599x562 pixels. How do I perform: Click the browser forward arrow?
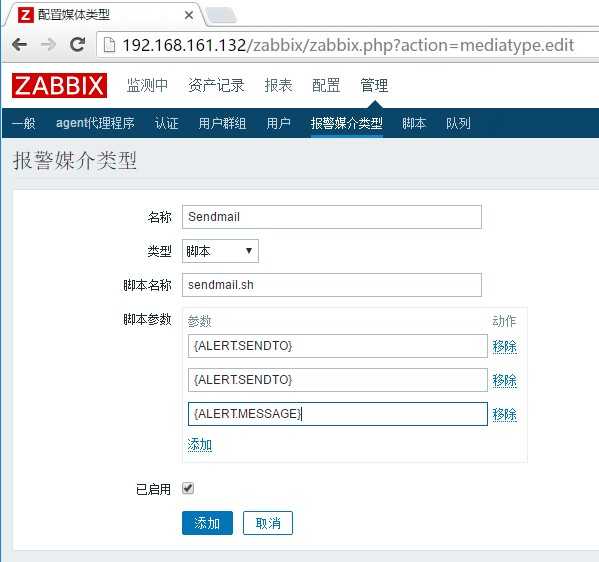[x=48, y=45]
